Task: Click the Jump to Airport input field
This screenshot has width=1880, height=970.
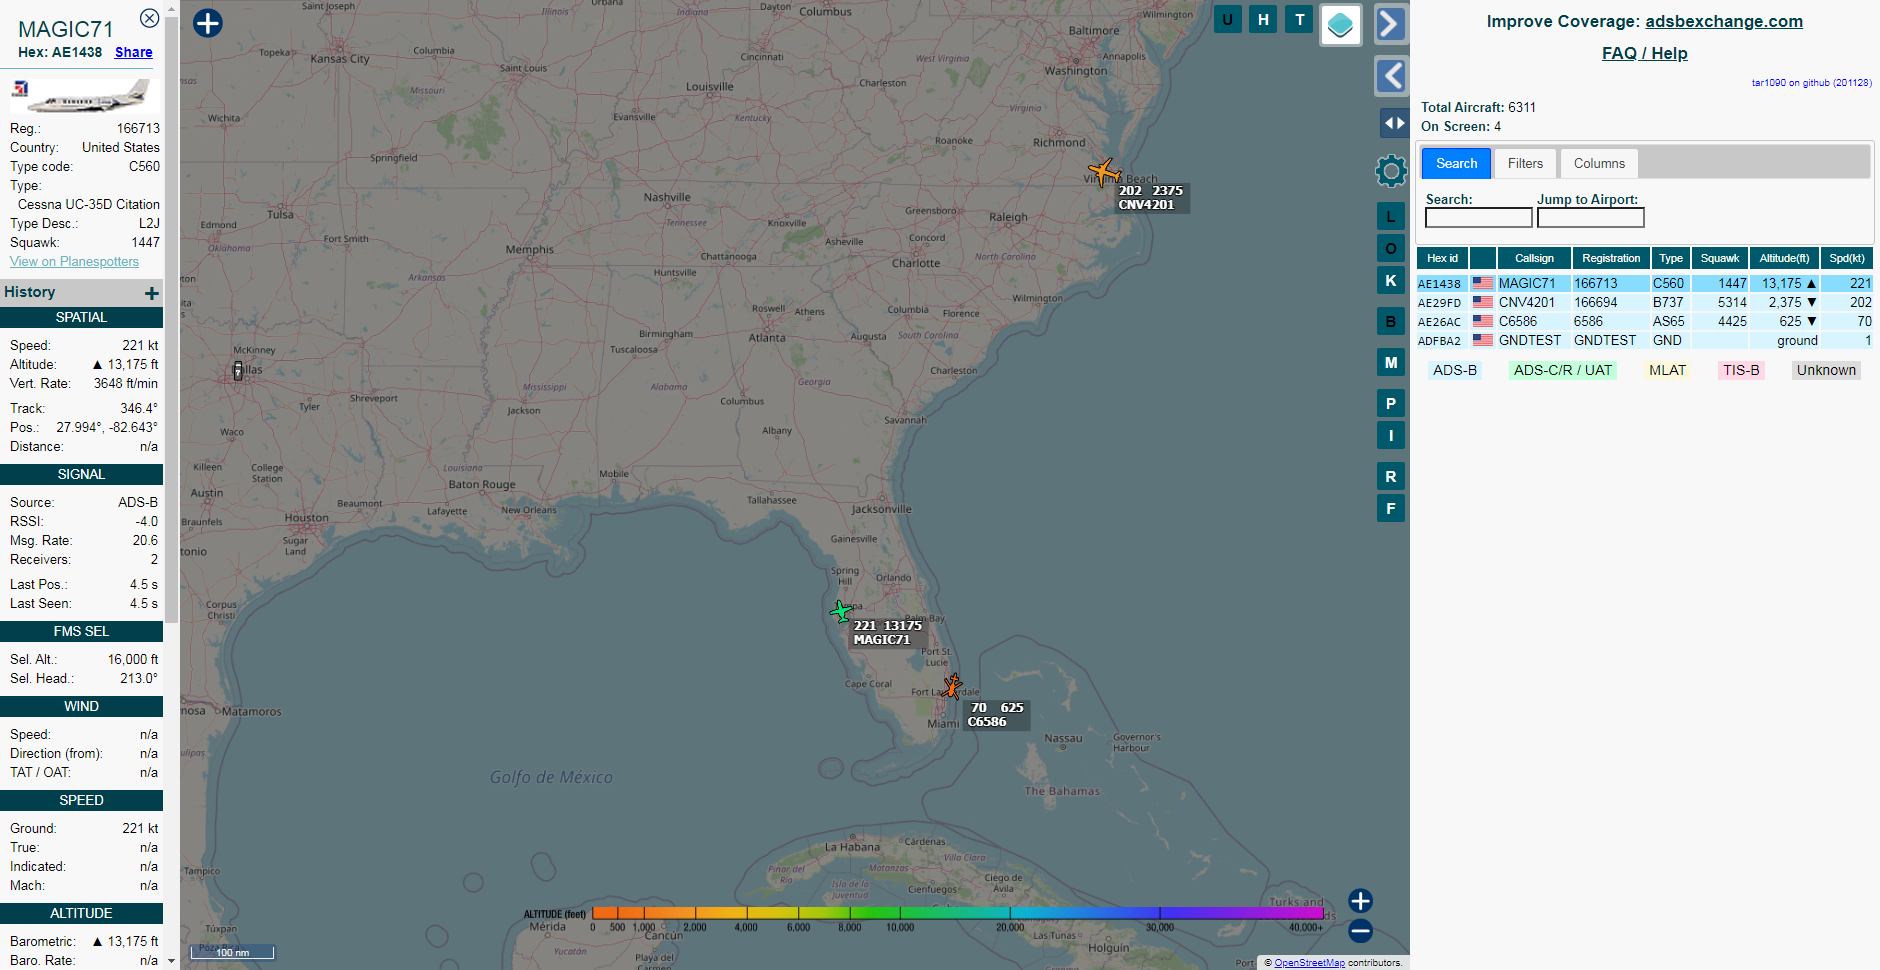Action: 1590,218
